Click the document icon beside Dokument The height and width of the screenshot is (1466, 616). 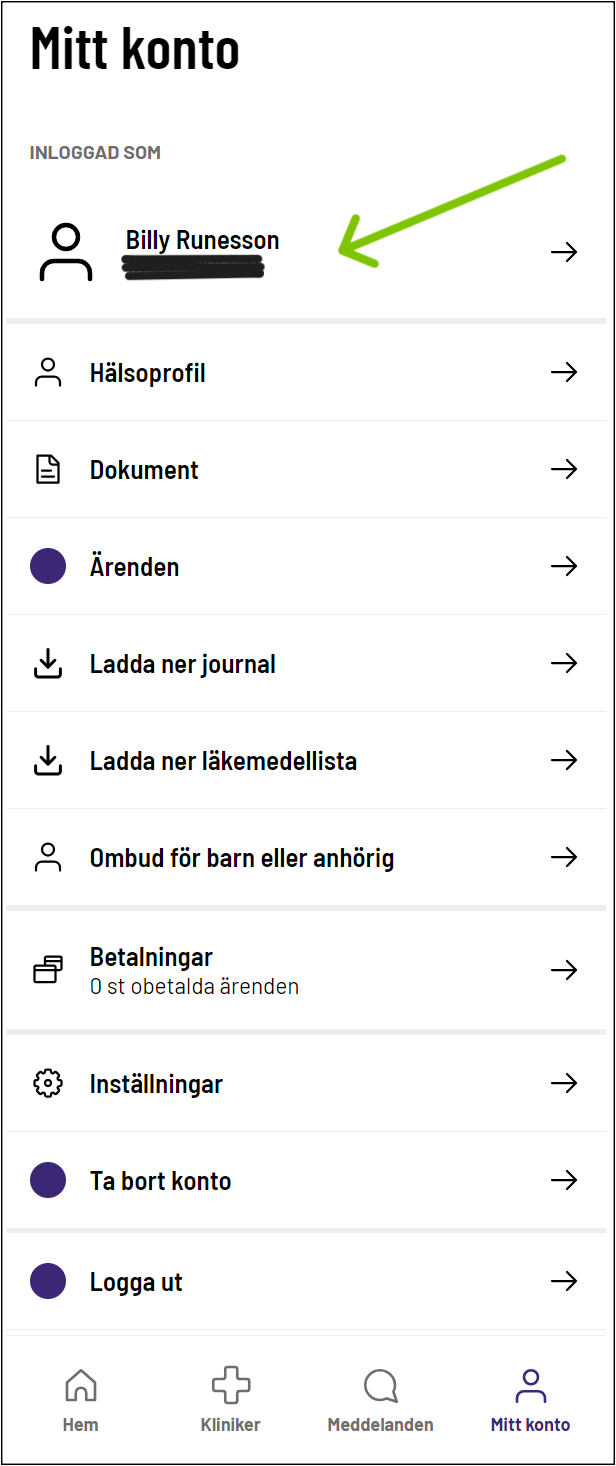point(47,469)
